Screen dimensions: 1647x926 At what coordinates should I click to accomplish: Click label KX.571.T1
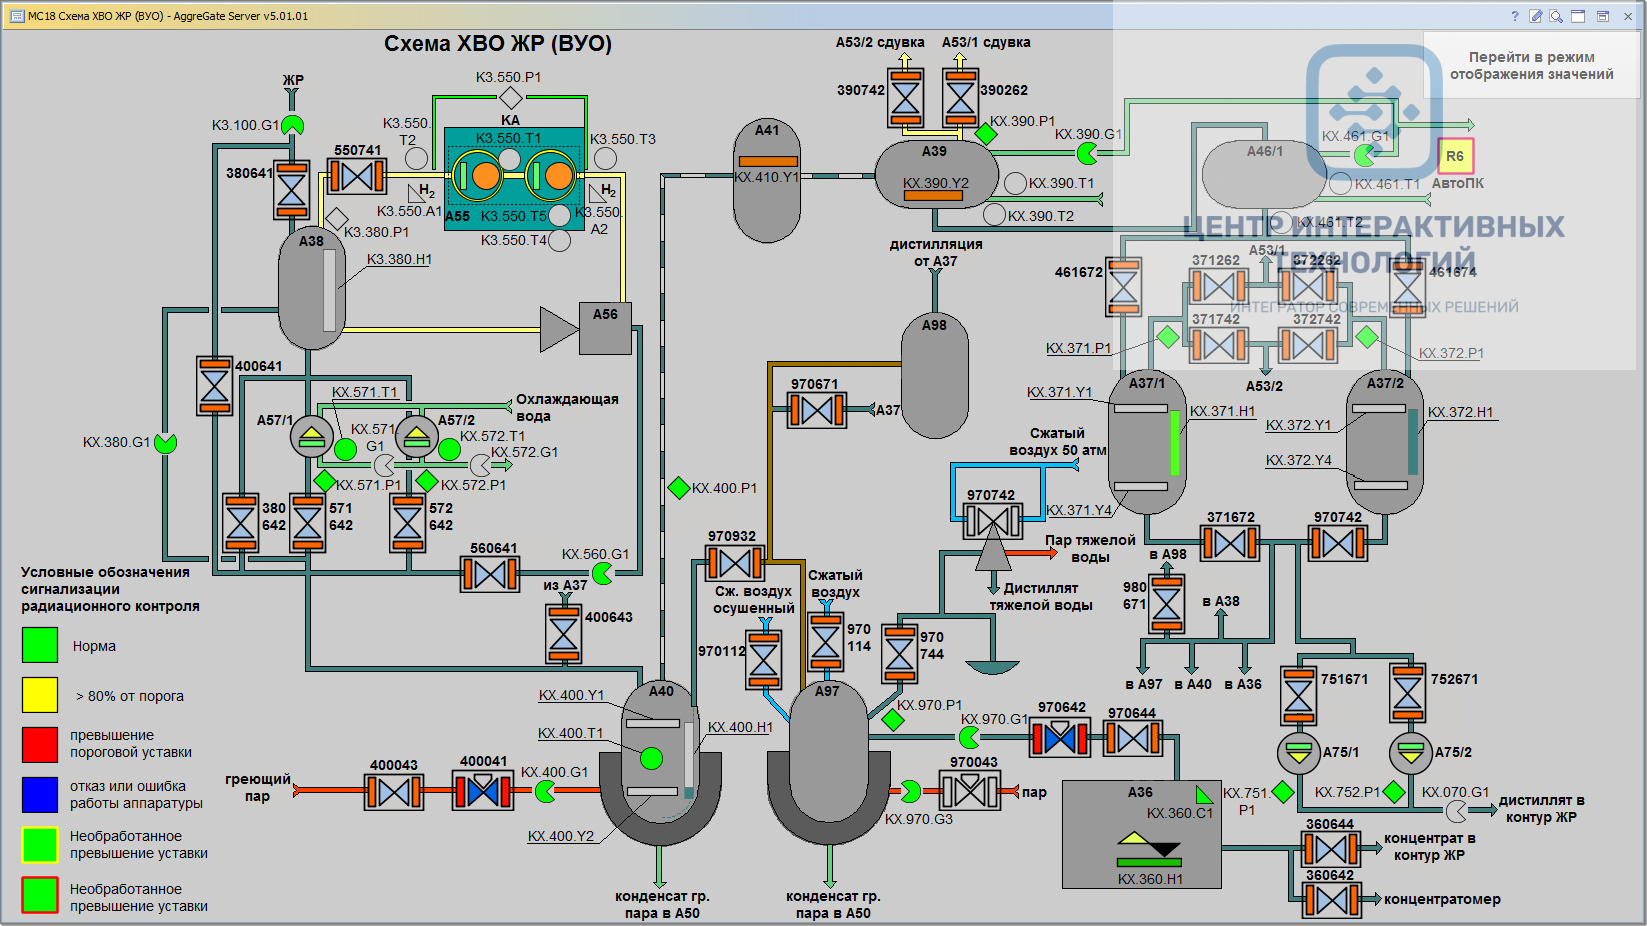point(365,392)
